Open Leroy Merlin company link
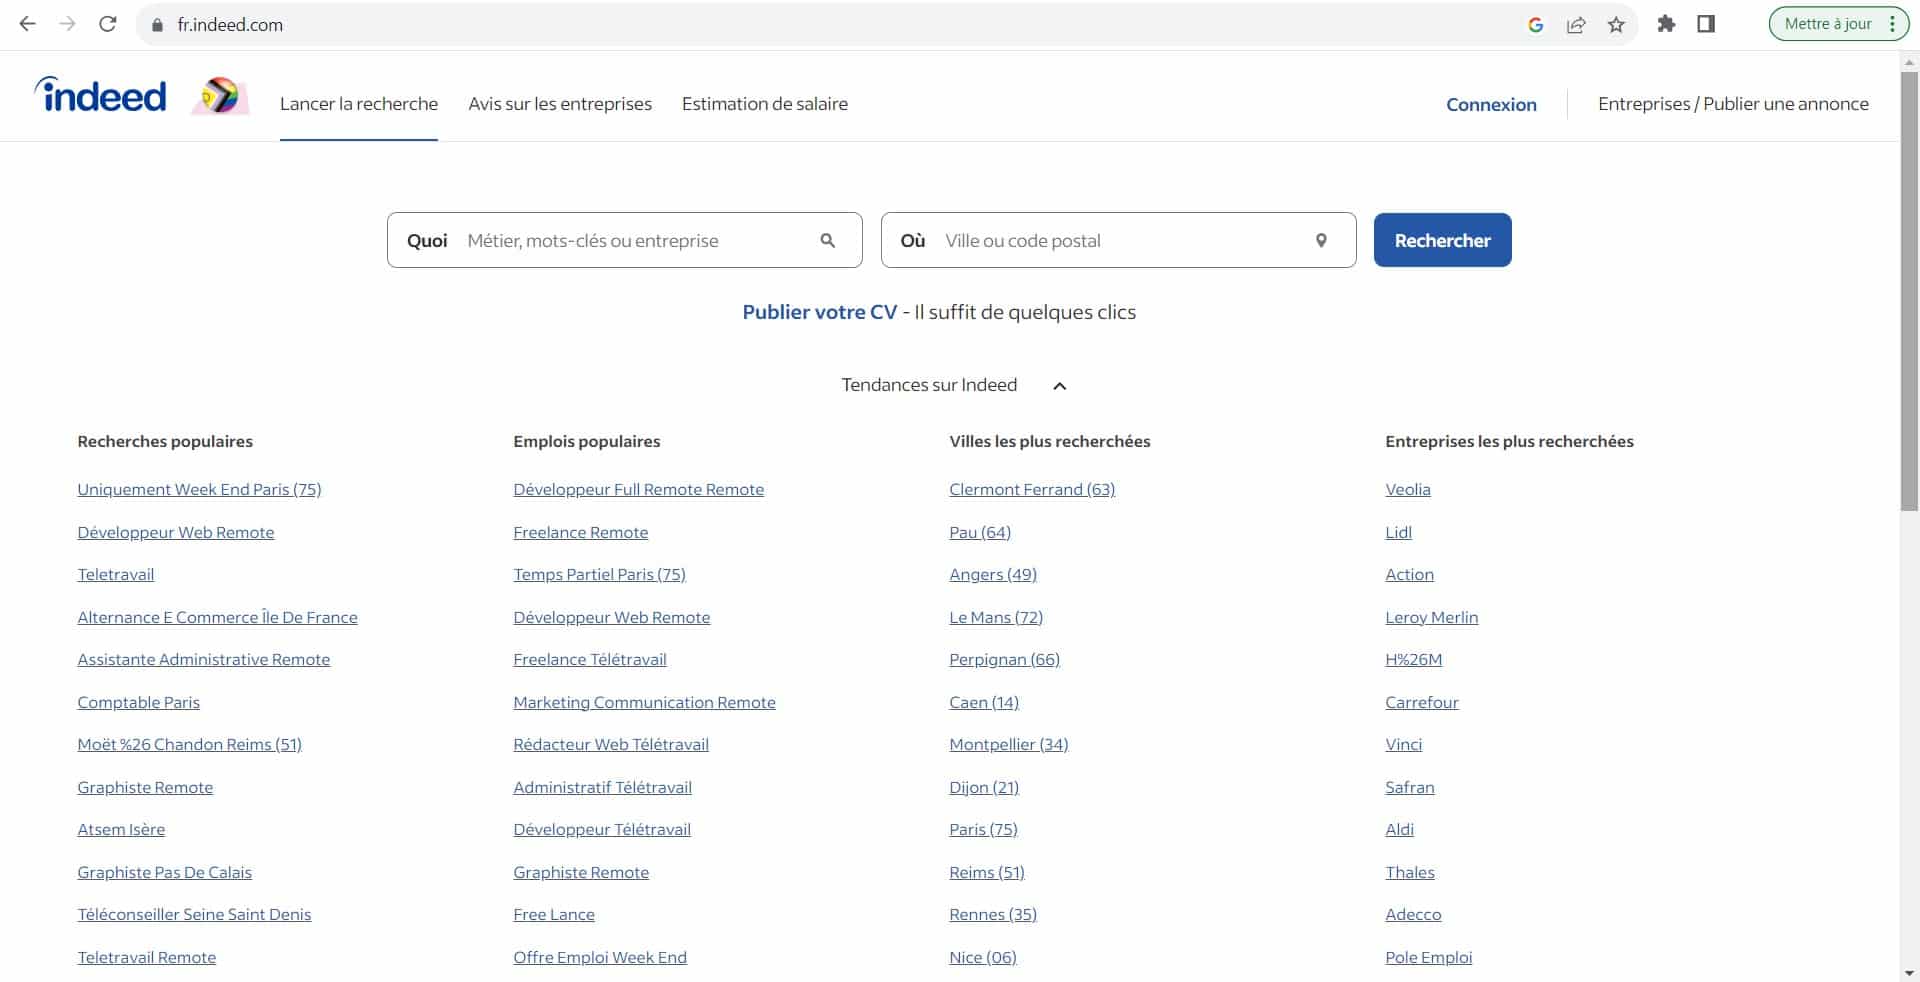 [1431, 617]
